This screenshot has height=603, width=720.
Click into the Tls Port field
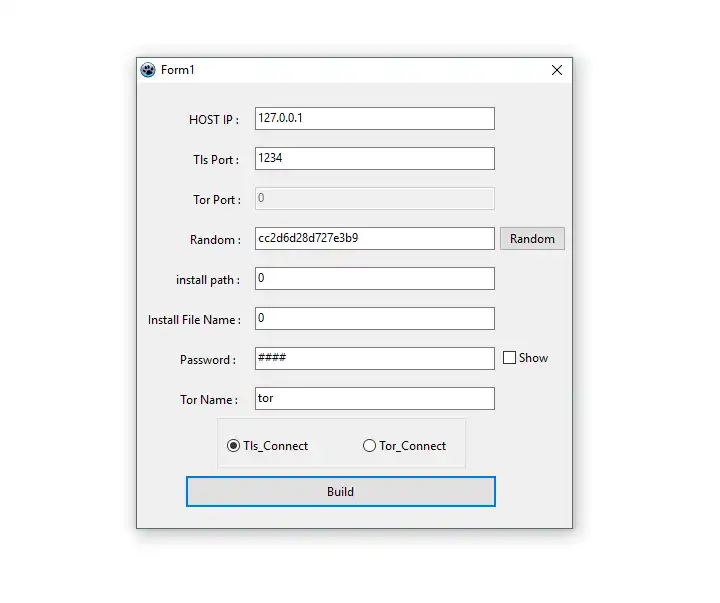(374, 158)
